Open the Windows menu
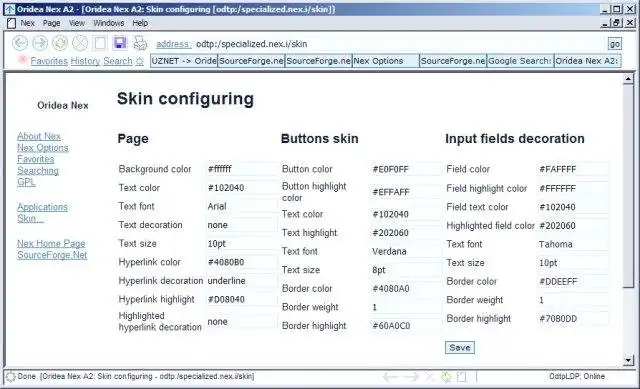Image resolution: width=640 pixels, height=389 pixels. (109, 23)
